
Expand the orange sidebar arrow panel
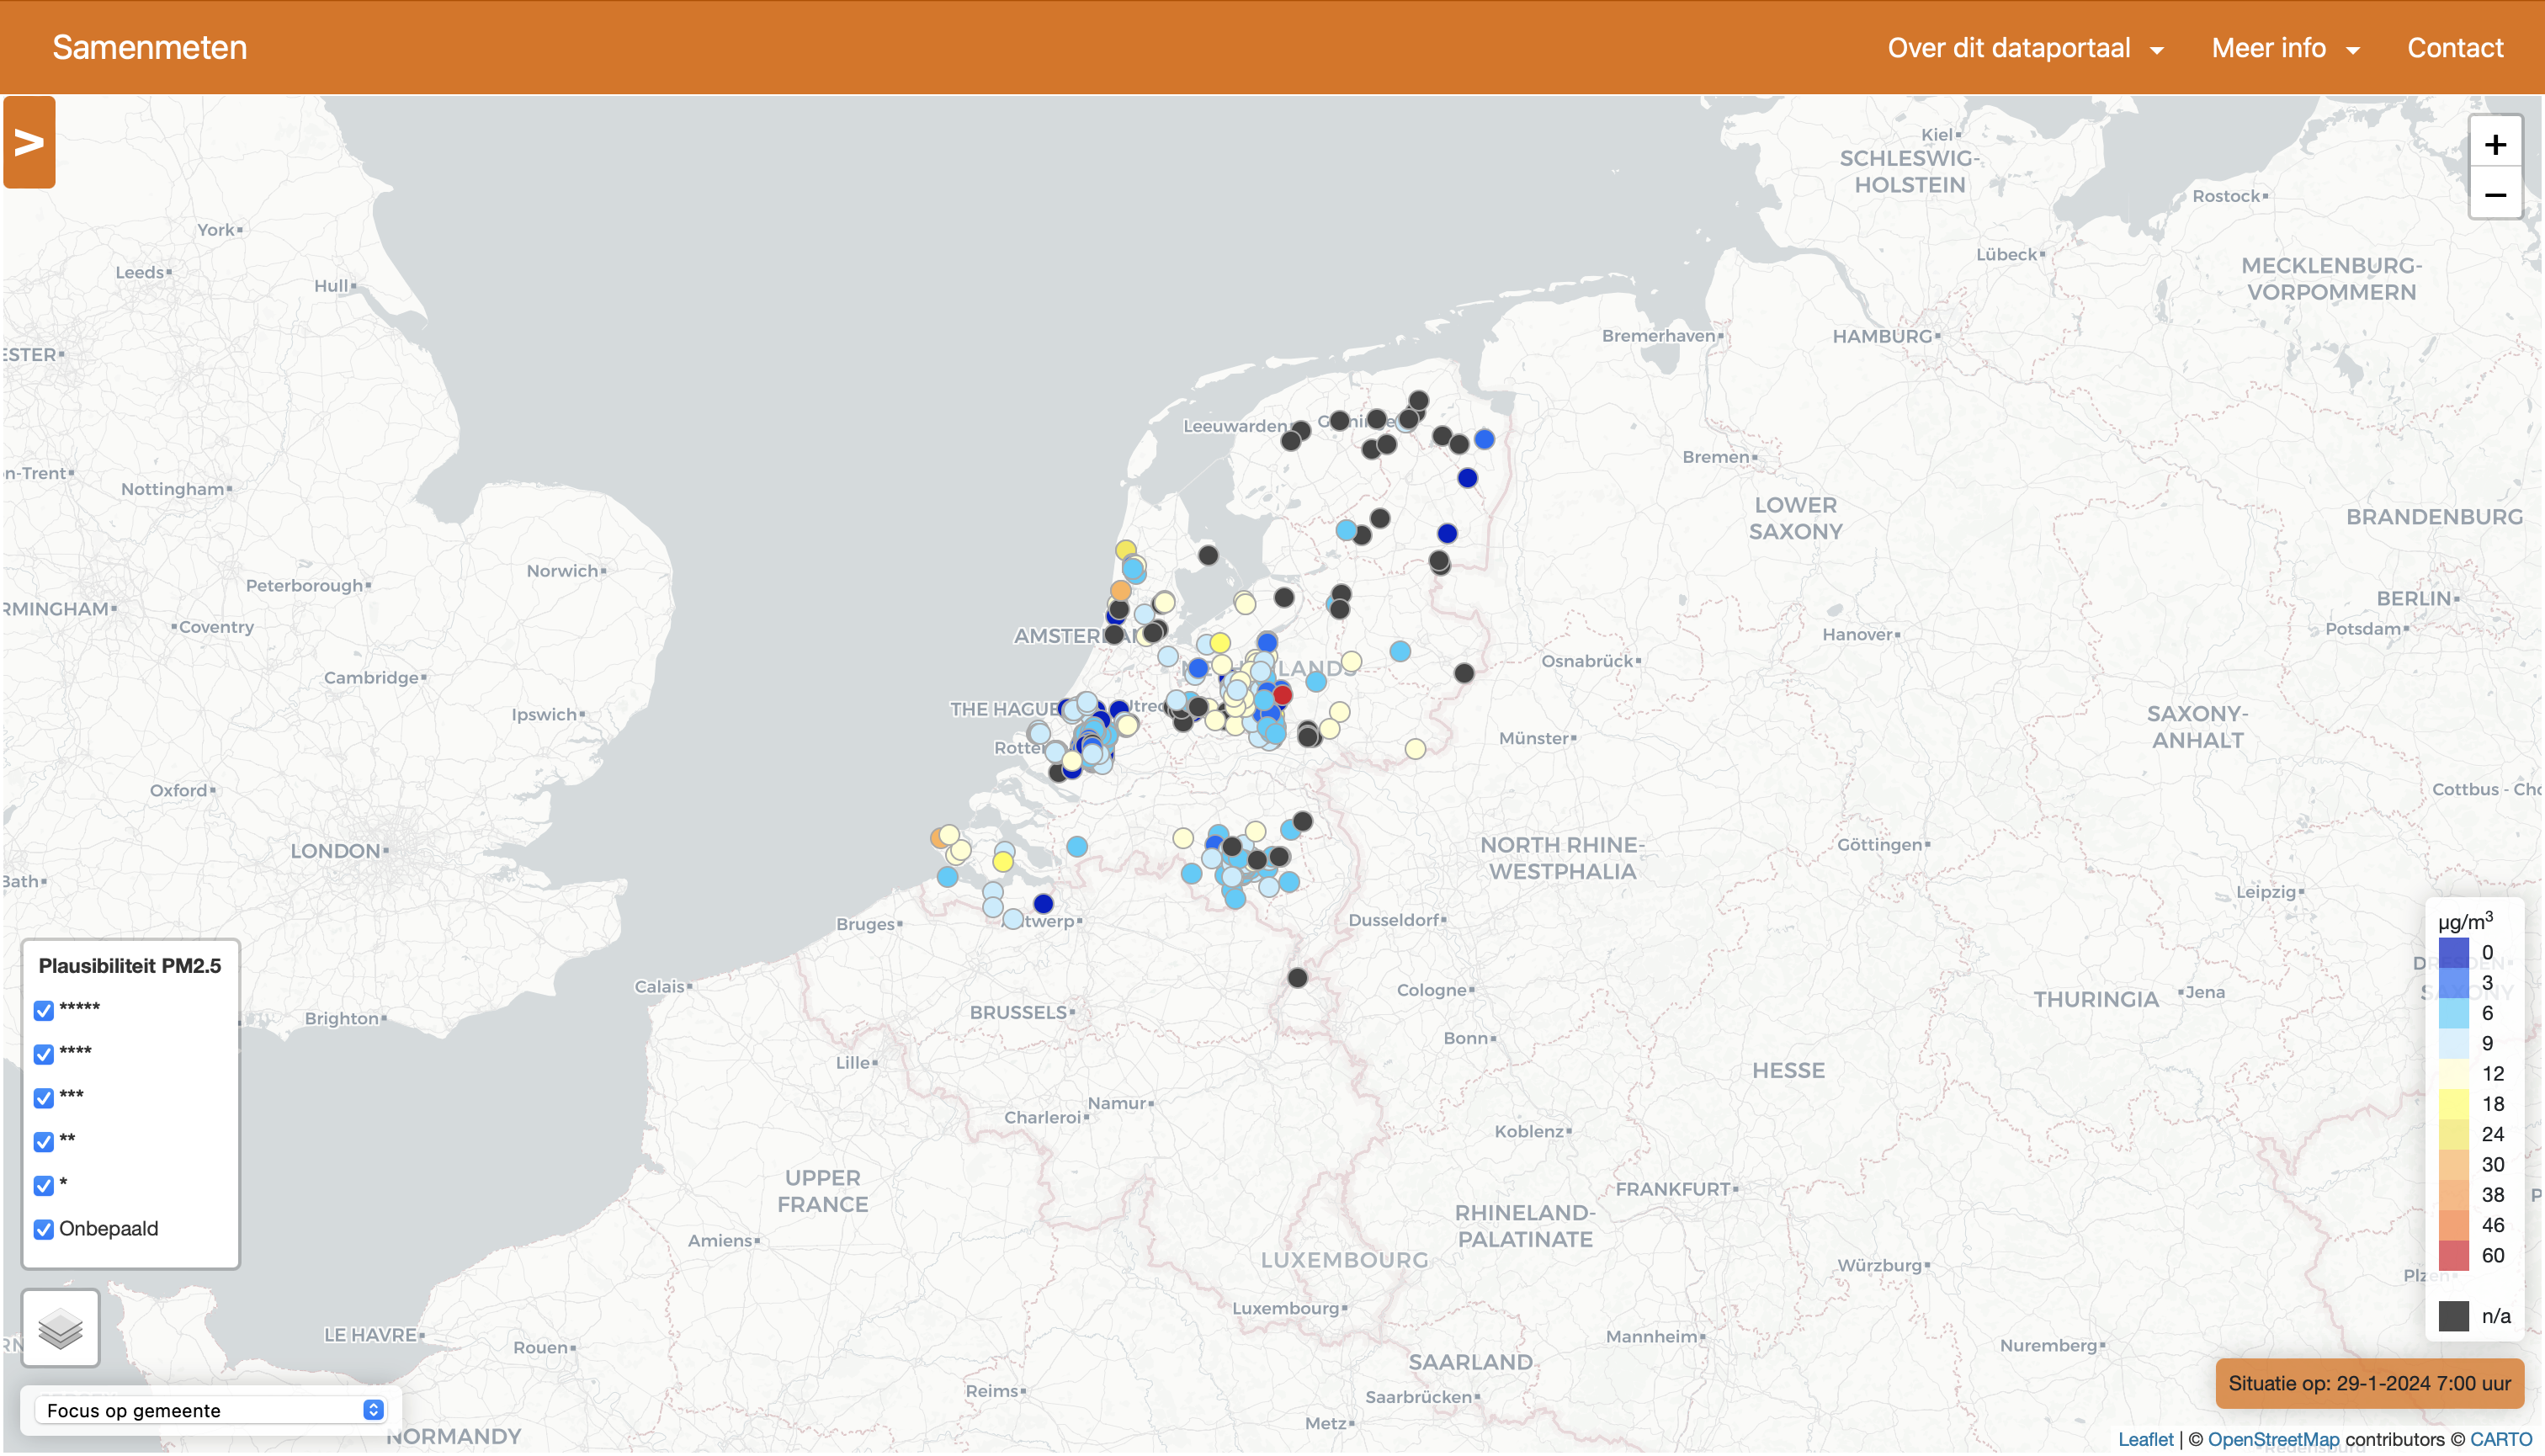(29, 142)
